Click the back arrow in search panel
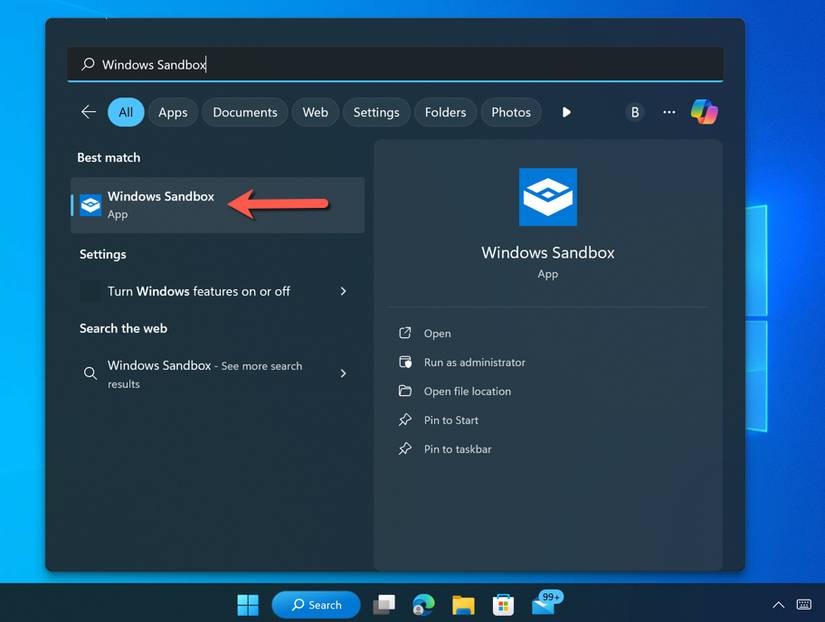825x622 pixels. [89, 112]
